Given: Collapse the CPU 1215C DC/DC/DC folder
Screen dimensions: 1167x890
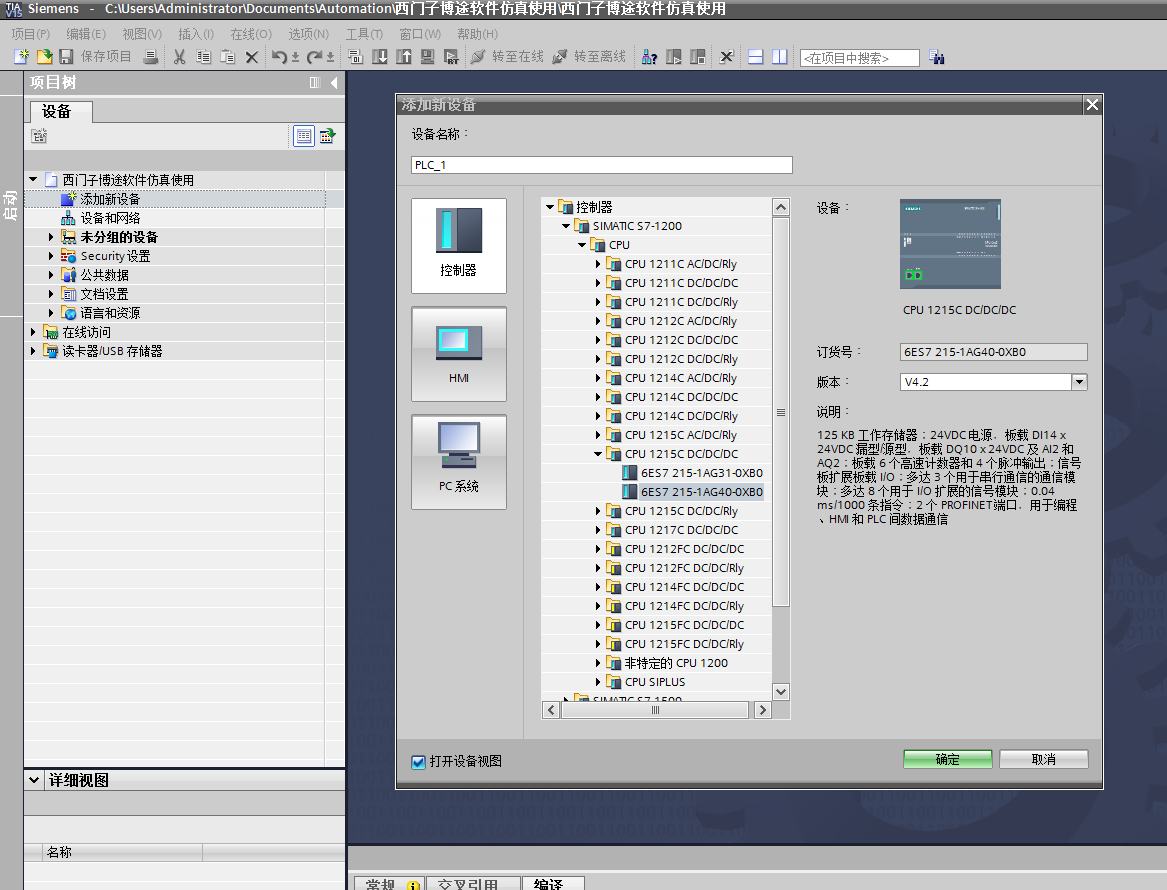Looking at the screenshot, I should pos(598,454).
